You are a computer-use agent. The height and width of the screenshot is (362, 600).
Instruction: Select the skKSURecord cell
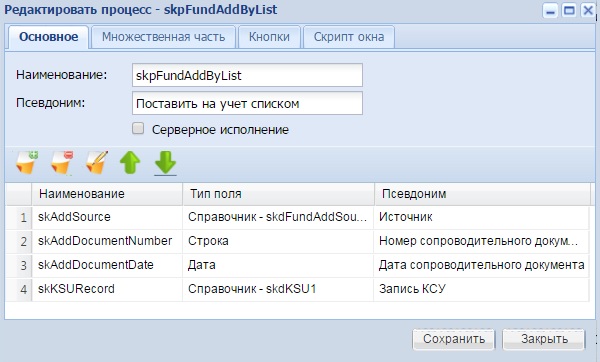click(107, 289)
